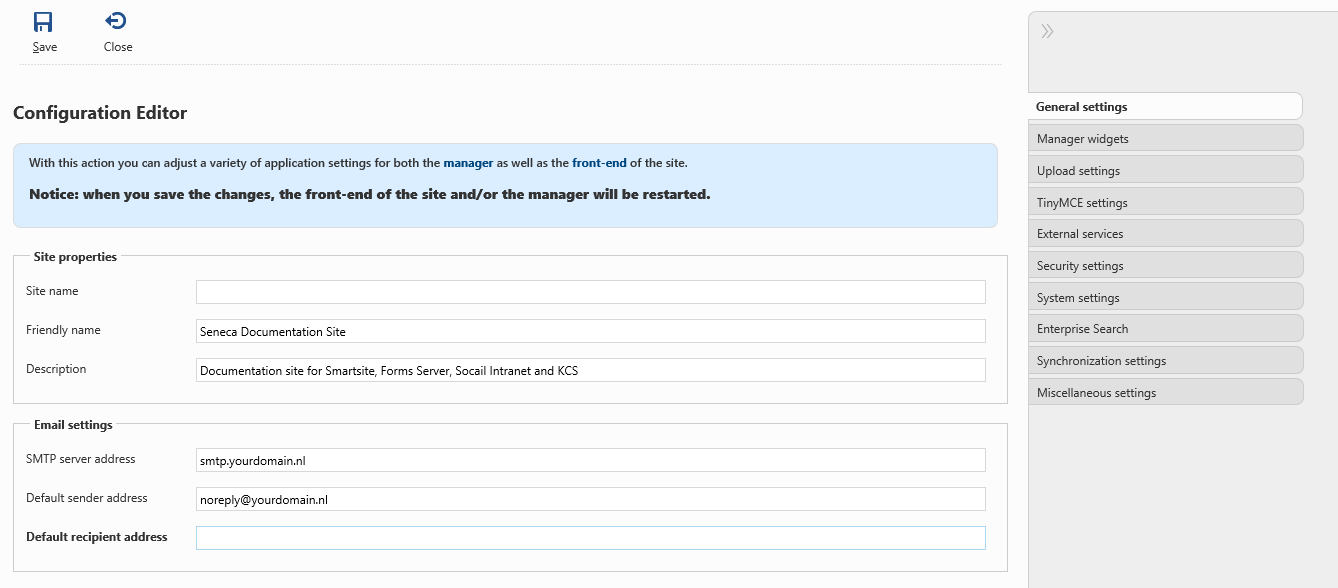Click the Close back-arrow icon
Viewport: 1338px width, 588px height.
[x=116, y=21]
